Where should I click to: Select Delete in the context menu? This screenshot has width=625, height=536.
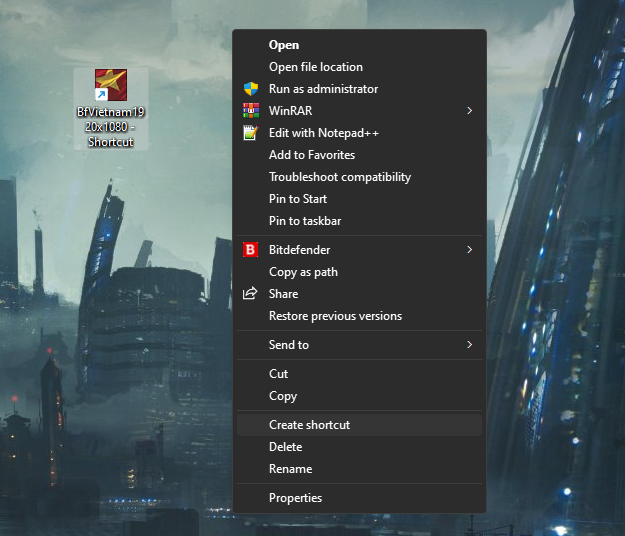coord(285,447)
